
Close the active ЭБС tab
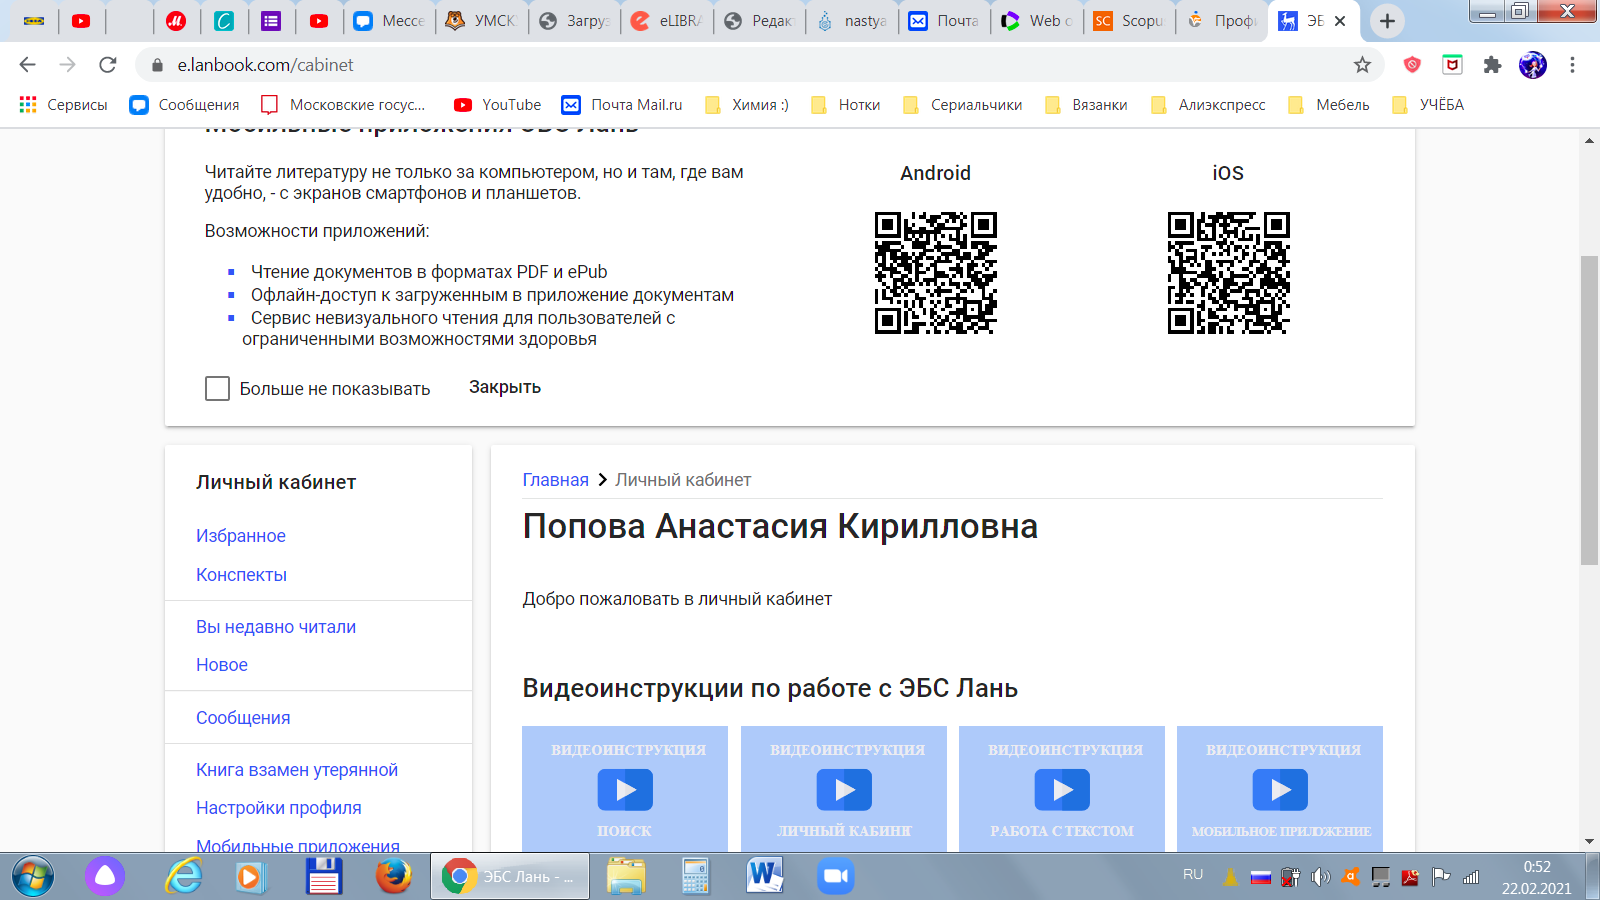tap(1340, 21)
